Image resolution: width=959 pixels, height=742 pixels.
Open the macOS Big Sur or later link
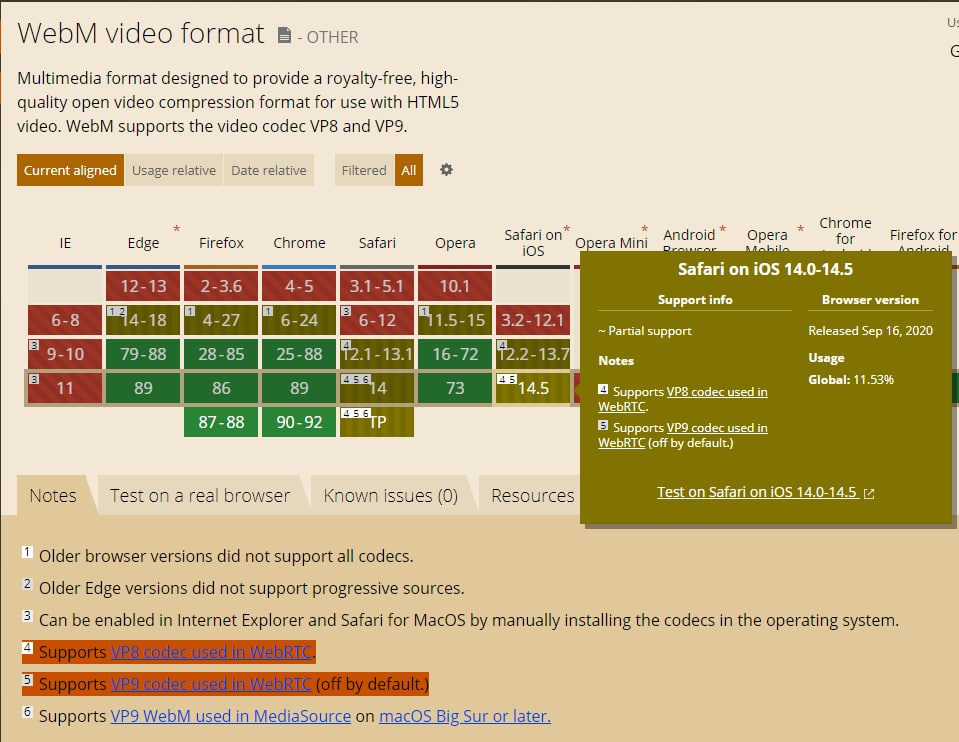[x=465, y=716]
